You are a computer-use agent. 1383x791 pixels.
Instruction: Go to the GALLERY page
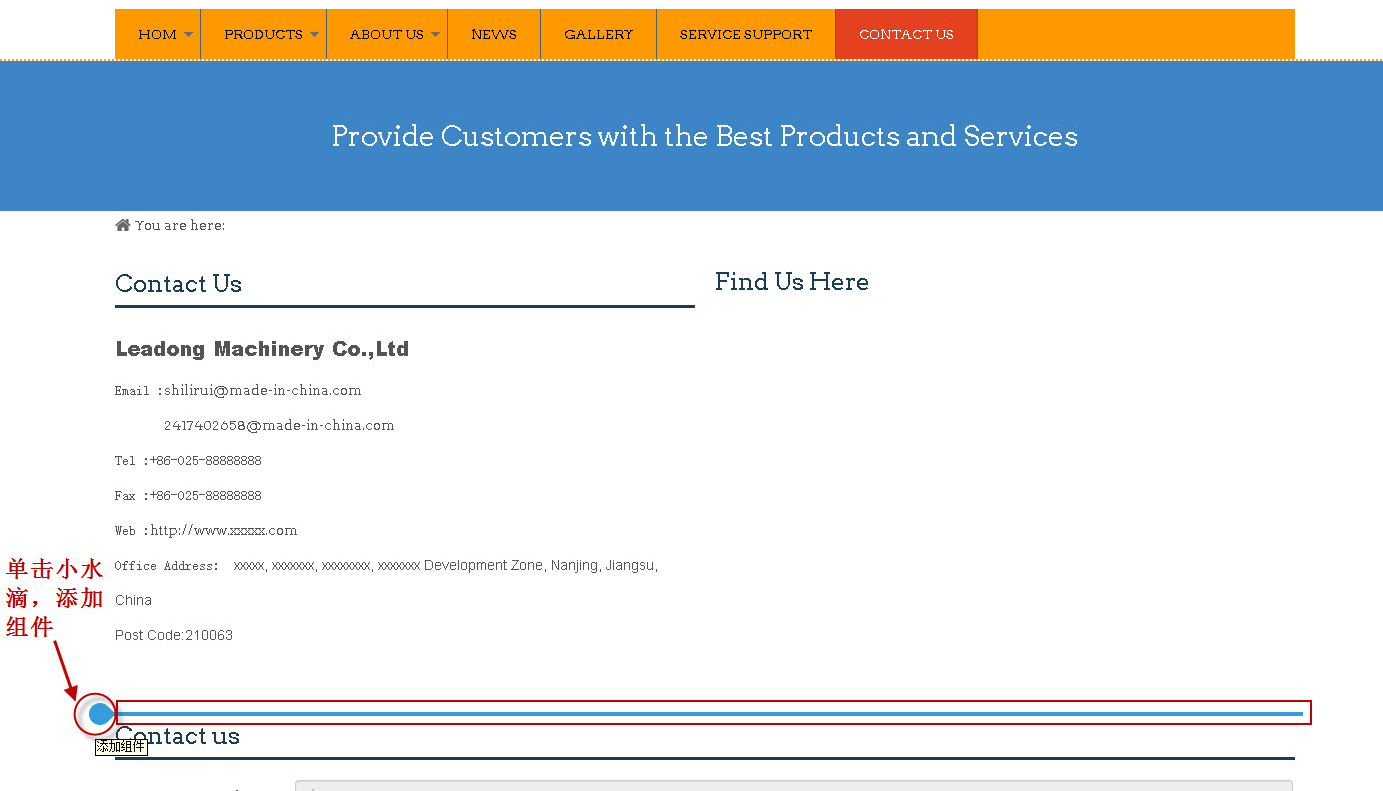click(598, 35)
